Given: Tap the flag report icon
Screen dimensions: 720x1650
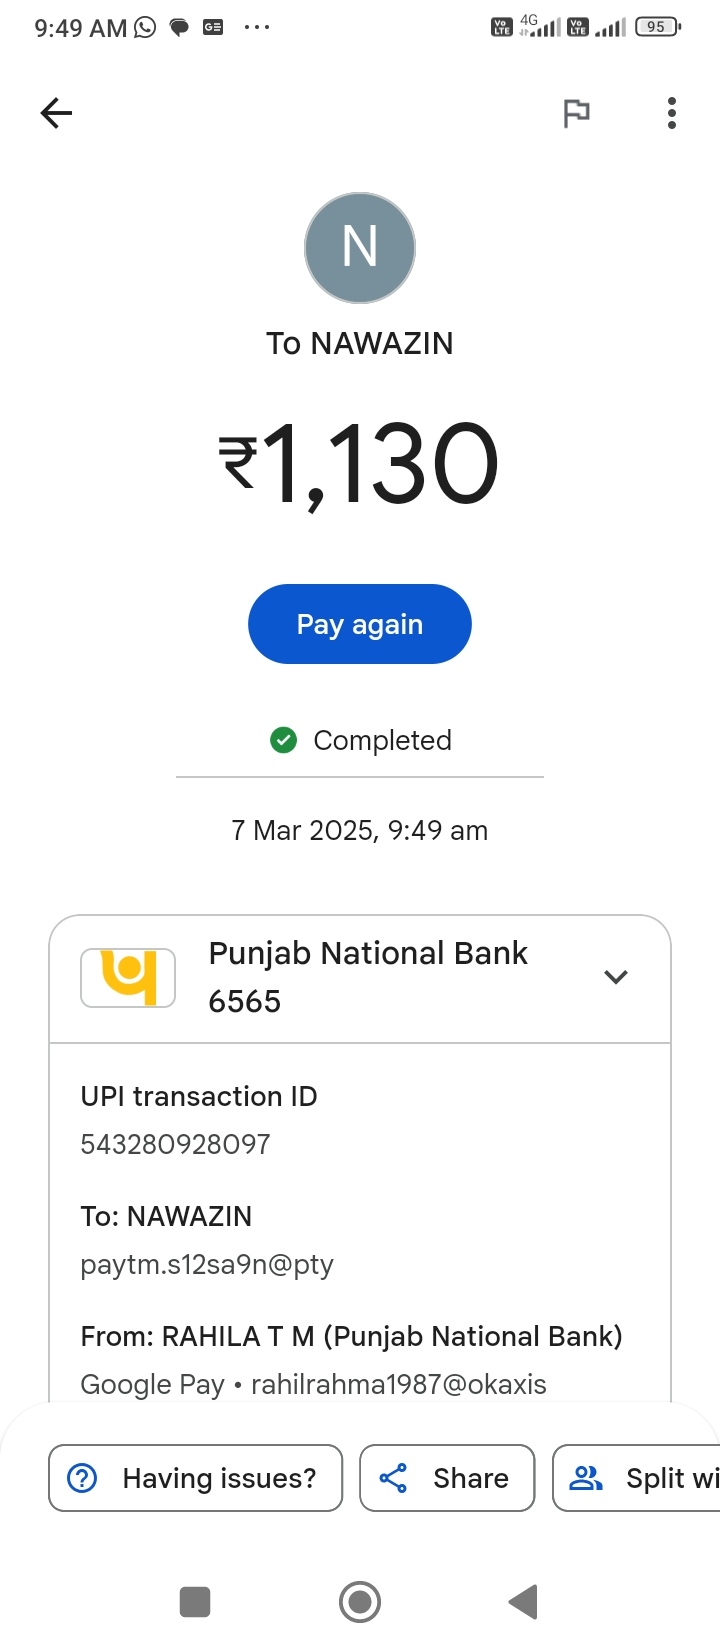Looking at the screenshot, I should pyautogui.click(x=576, y=113).
